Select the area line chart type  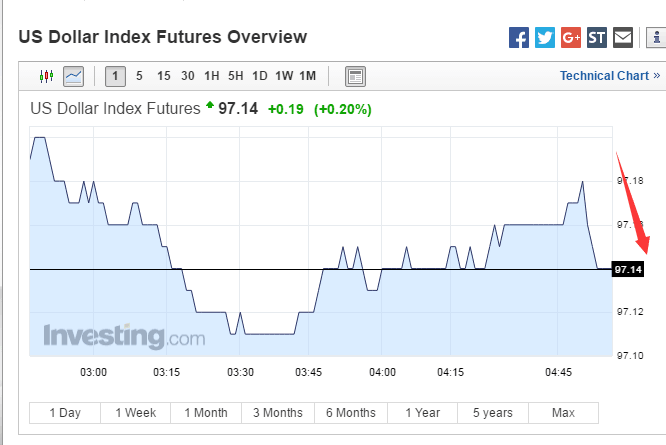[x=73, y=76]
